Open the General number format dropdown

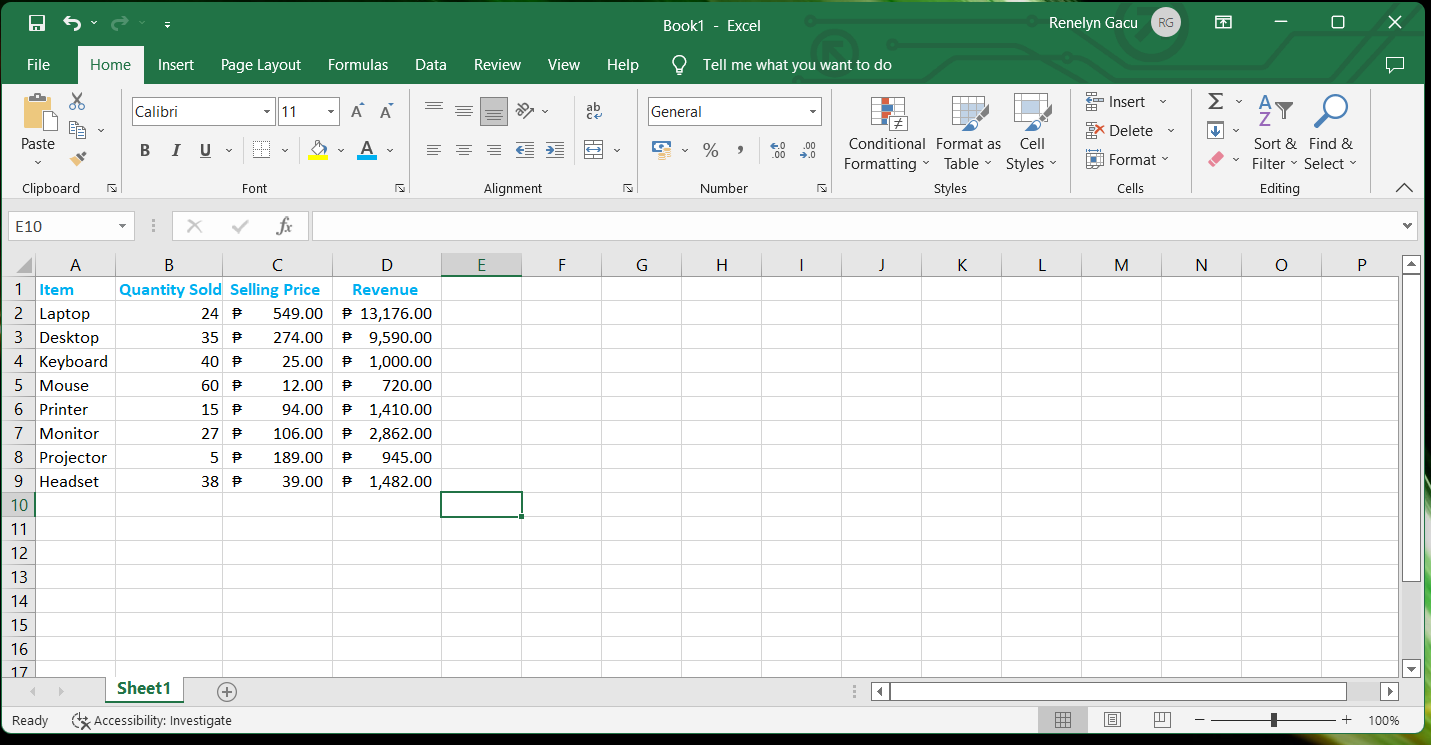(x=812, y=112)
